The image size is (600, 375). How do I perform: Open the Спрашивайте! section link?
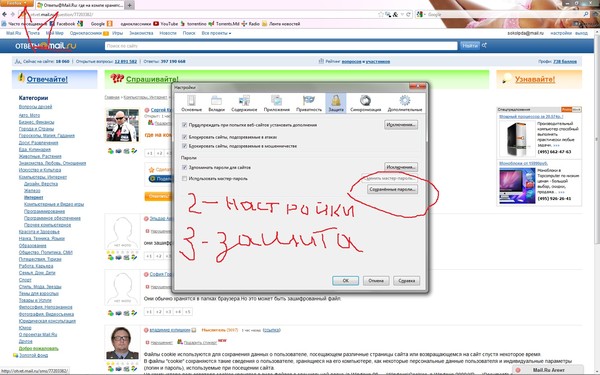point(152,79)
